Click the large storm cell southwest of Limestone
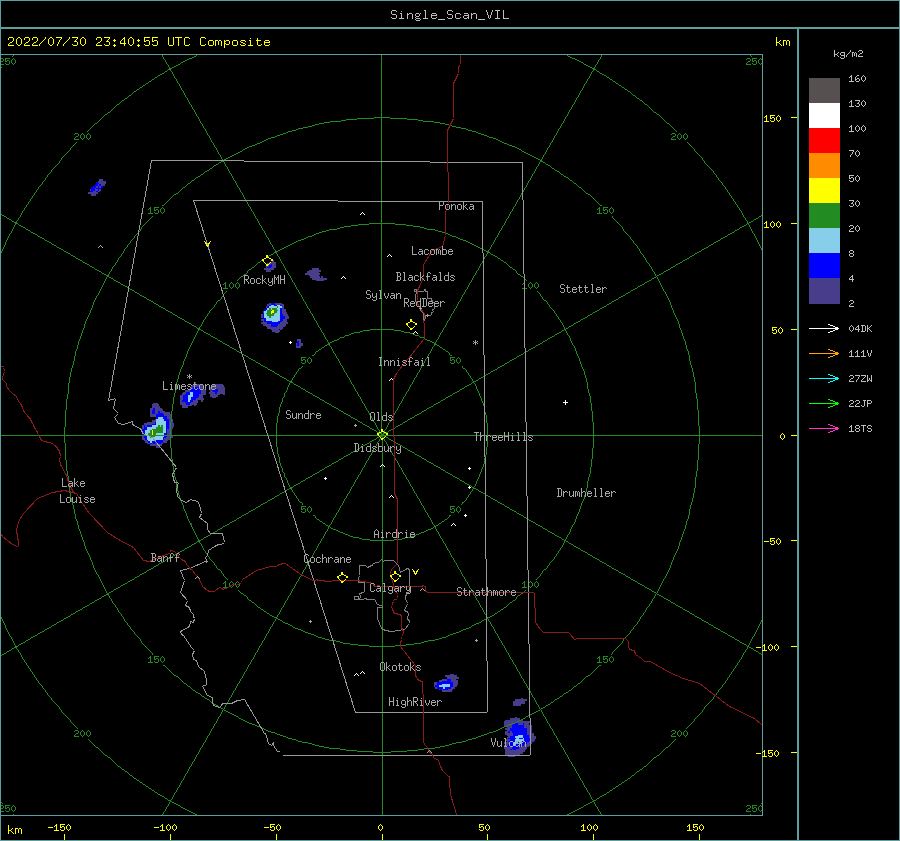Image resolution: width=900 pixels, height=841 pixels. click(x=157, y=426)
